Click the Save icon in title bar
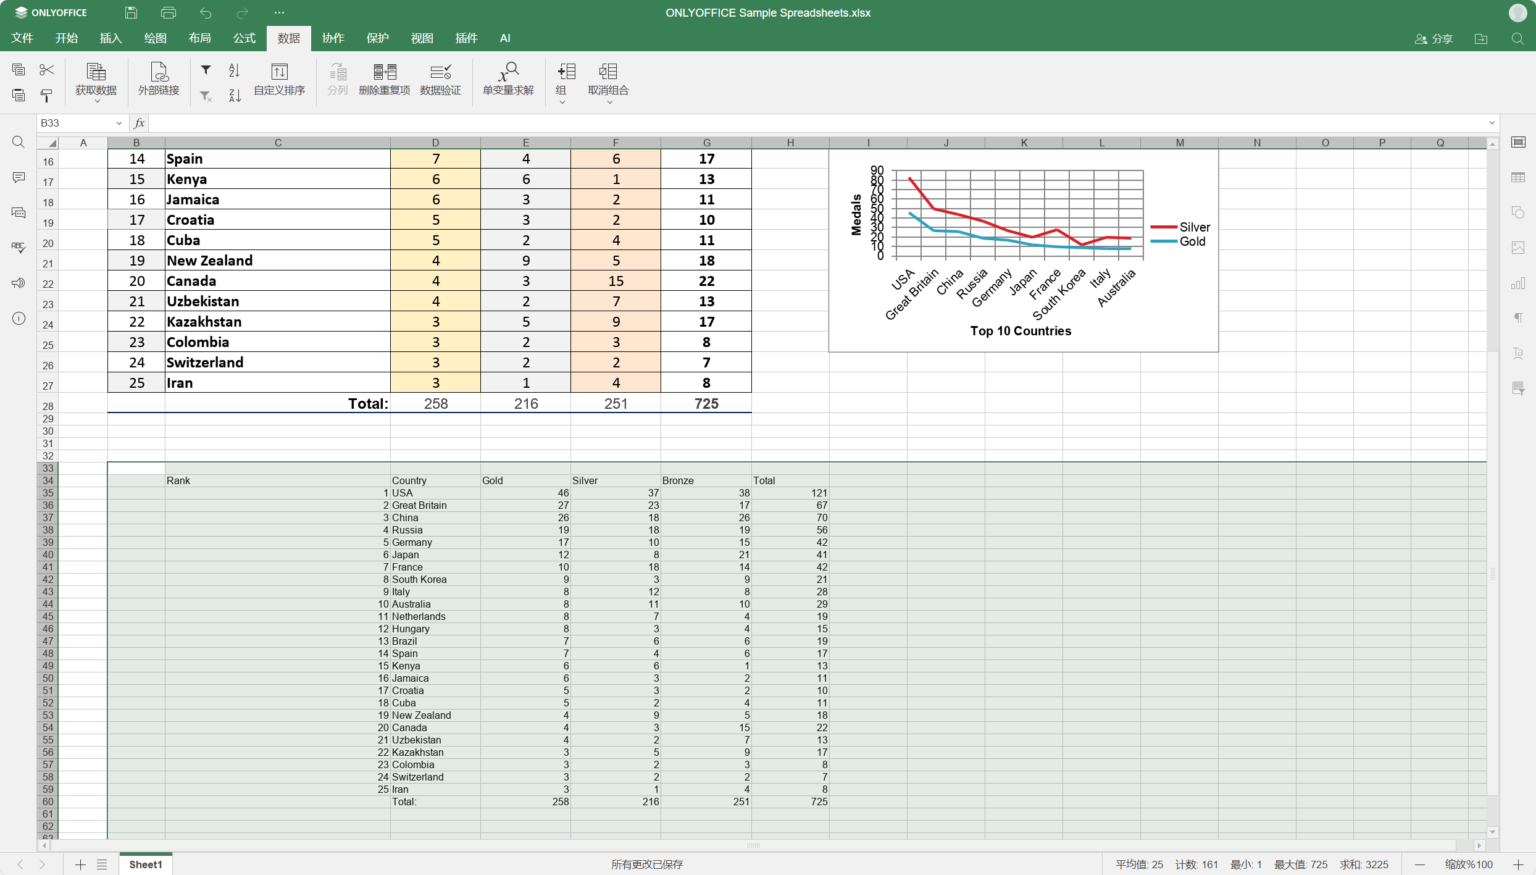1536x875 pixels. (x=131, y=13)
